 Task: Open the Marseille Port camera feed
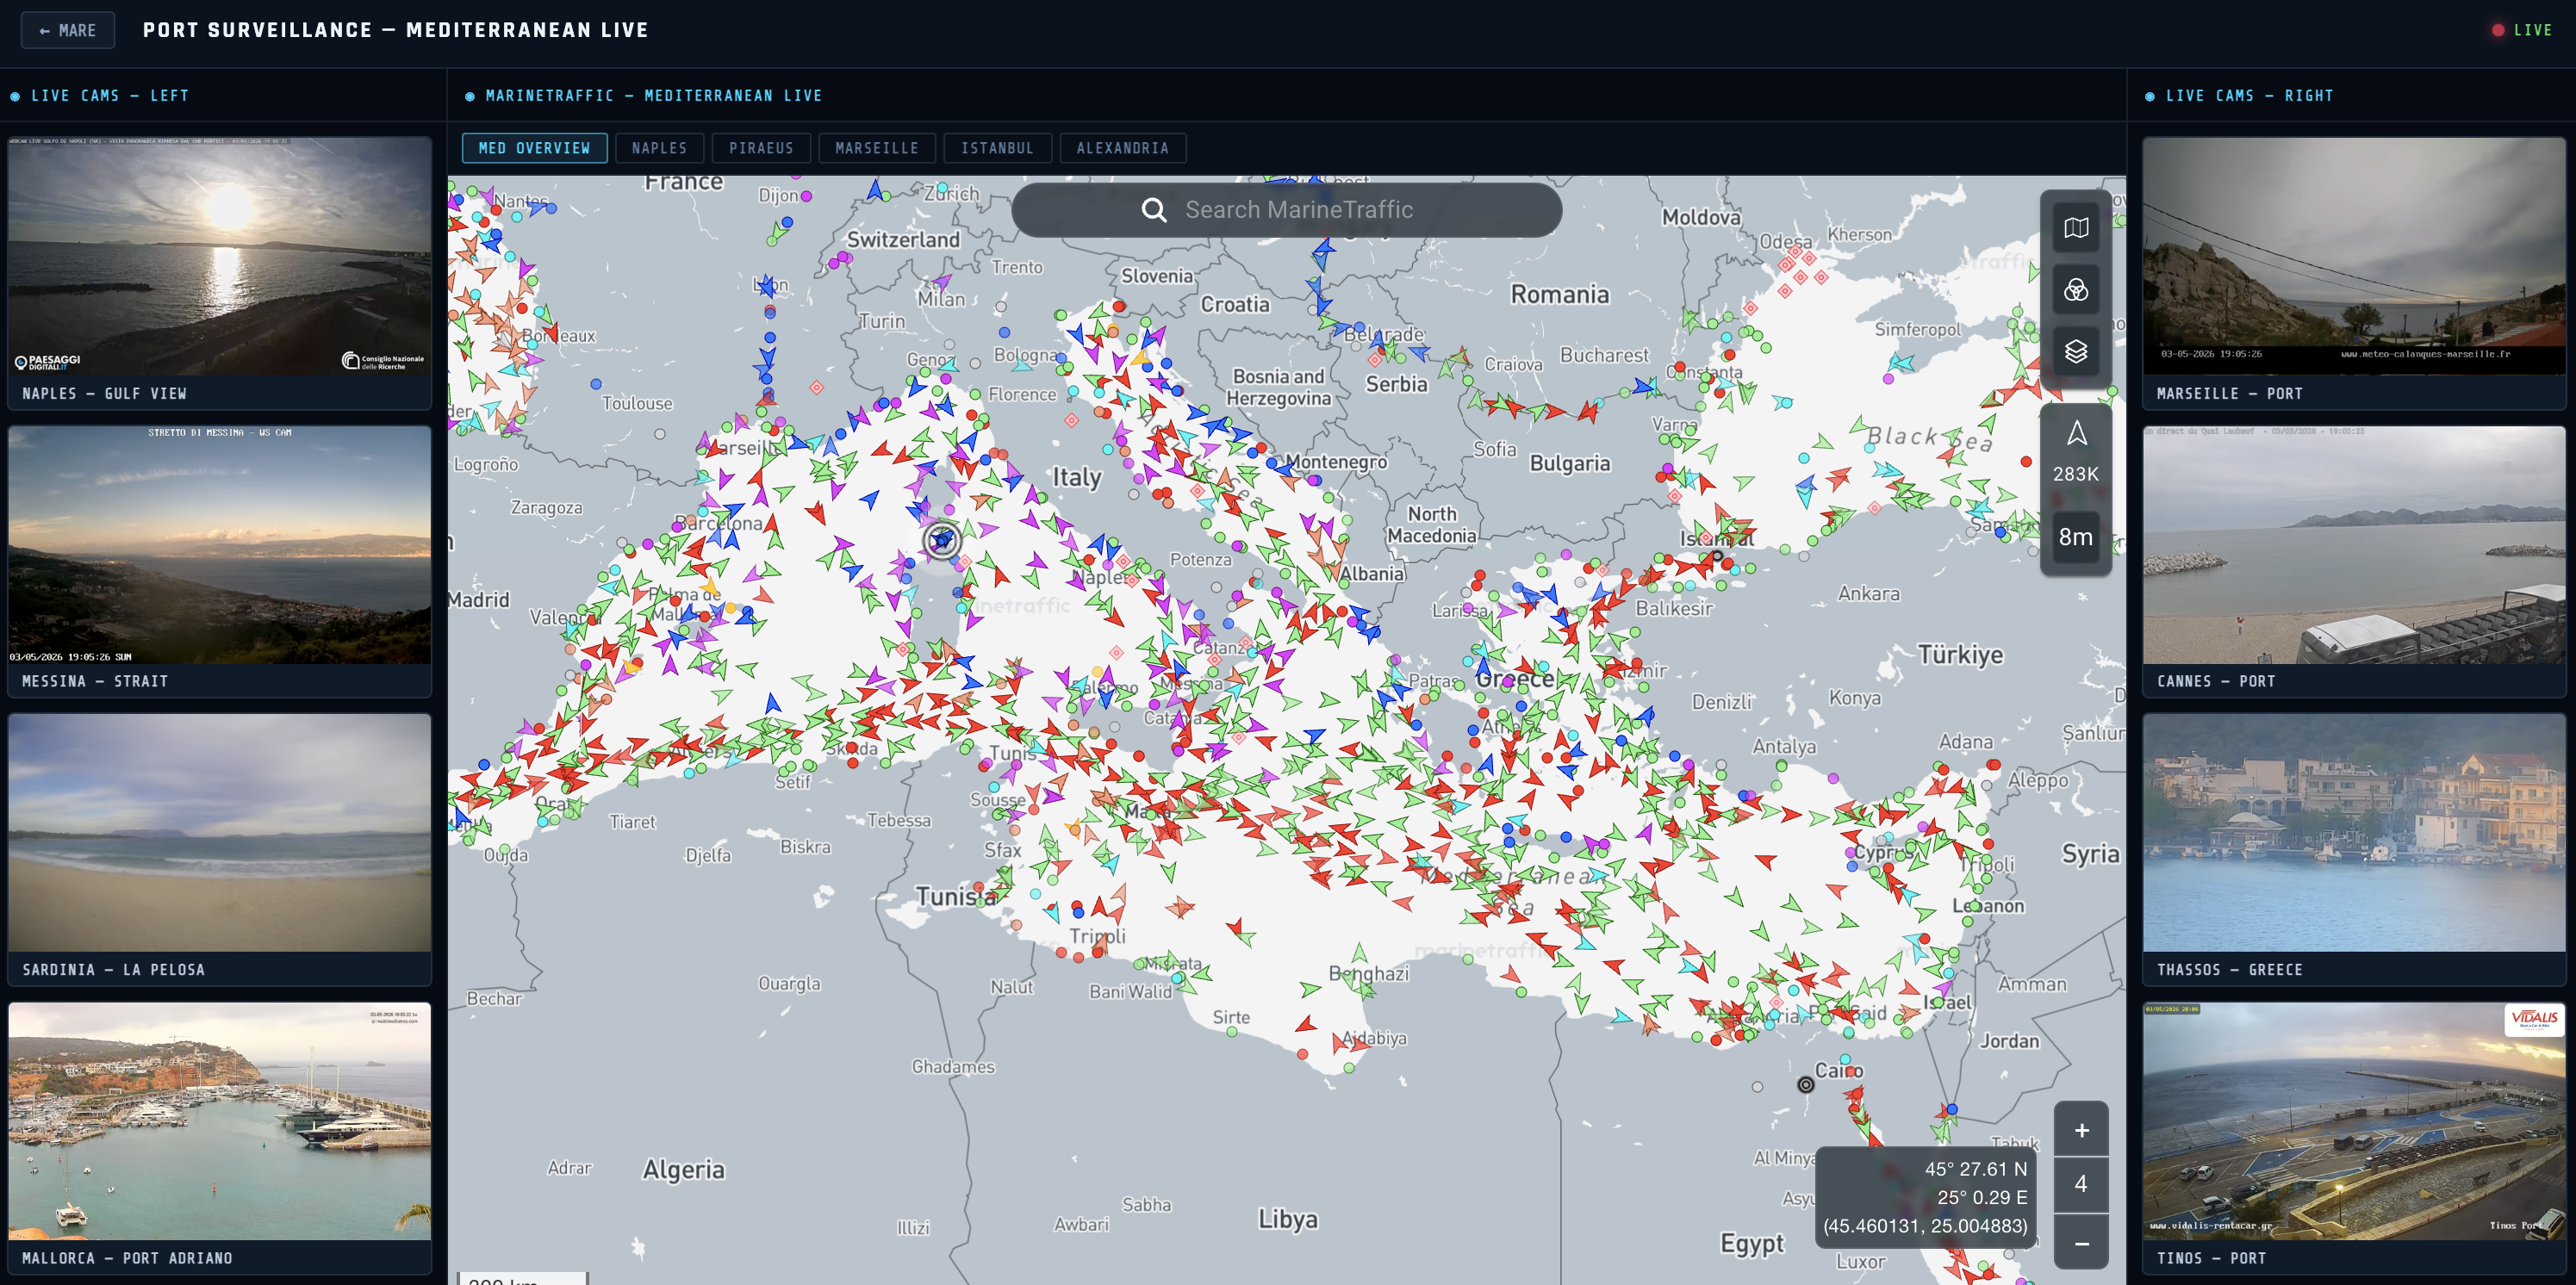(x=2354, y=256)
